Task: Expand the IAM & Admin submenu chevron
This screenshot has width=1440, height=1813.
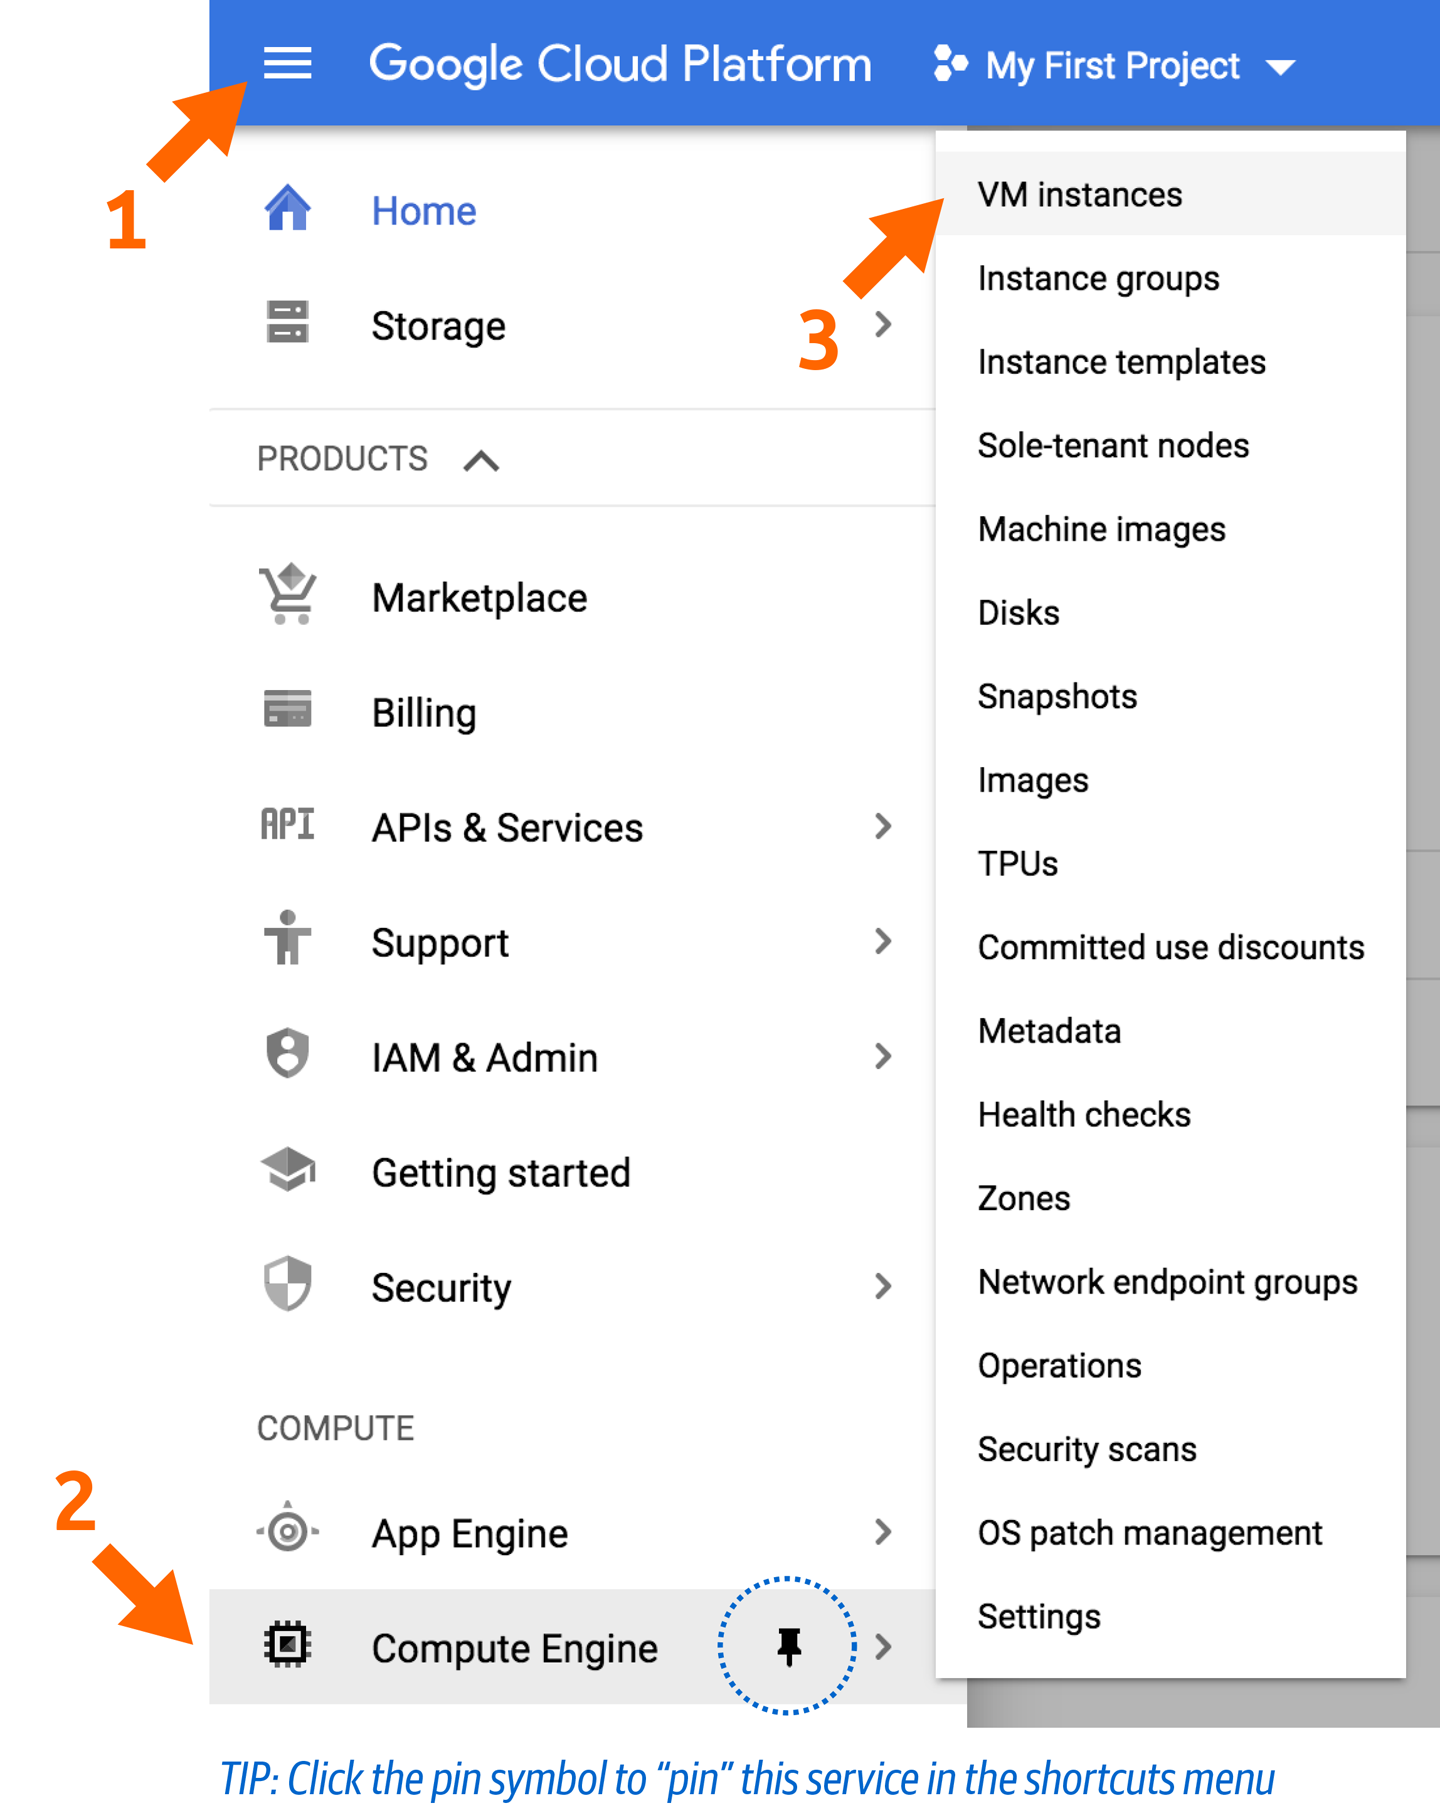Action: 882,1056
